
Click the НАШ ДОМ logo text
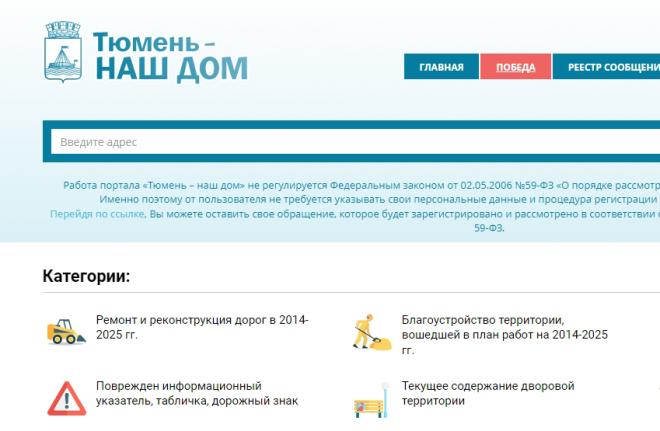click(170, 69)
